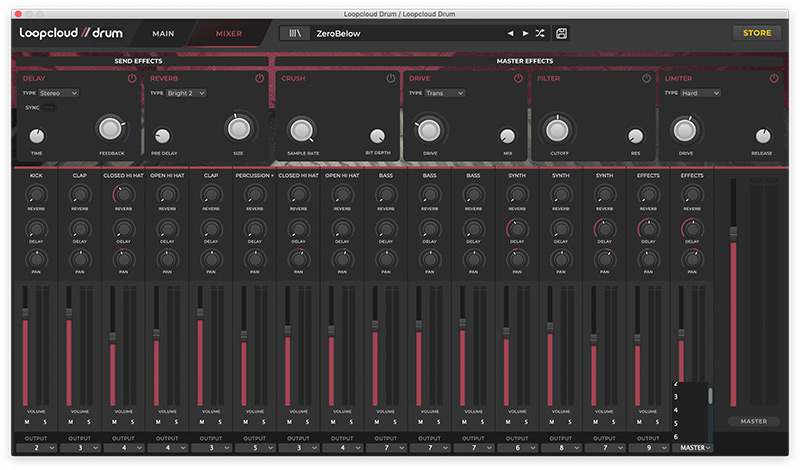The width and height of the screenshot is (800, 470).
Task: Save the current preset with disk icon
Action: [561, 33]
